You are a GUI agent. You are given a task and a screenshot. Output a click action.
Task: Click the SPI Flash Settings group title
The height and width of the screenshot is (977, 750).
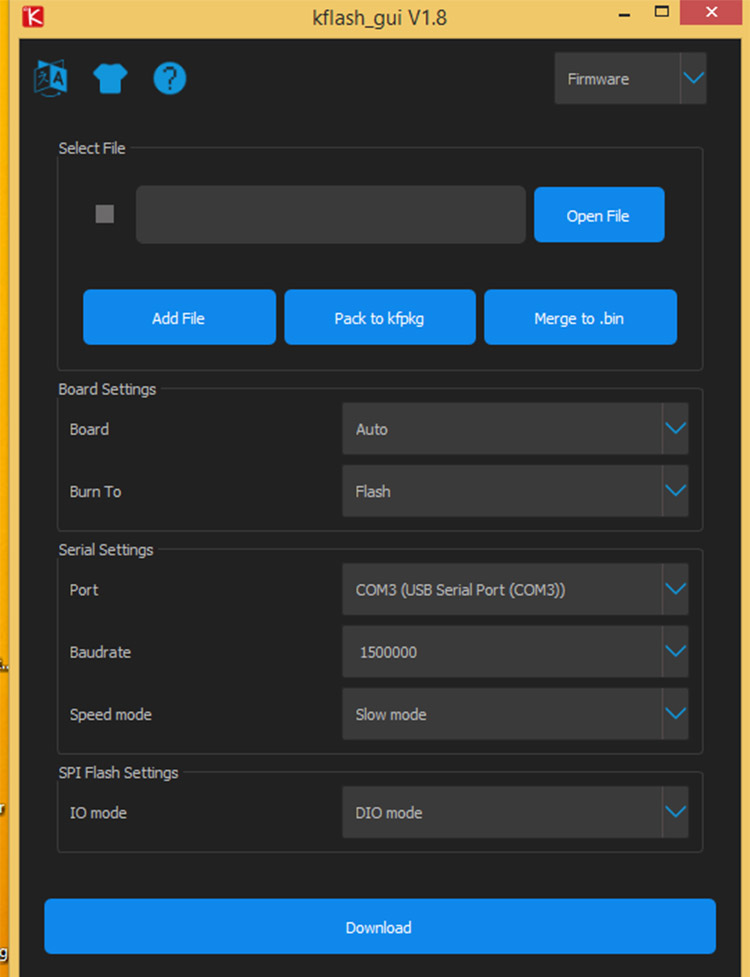[118, 773]
